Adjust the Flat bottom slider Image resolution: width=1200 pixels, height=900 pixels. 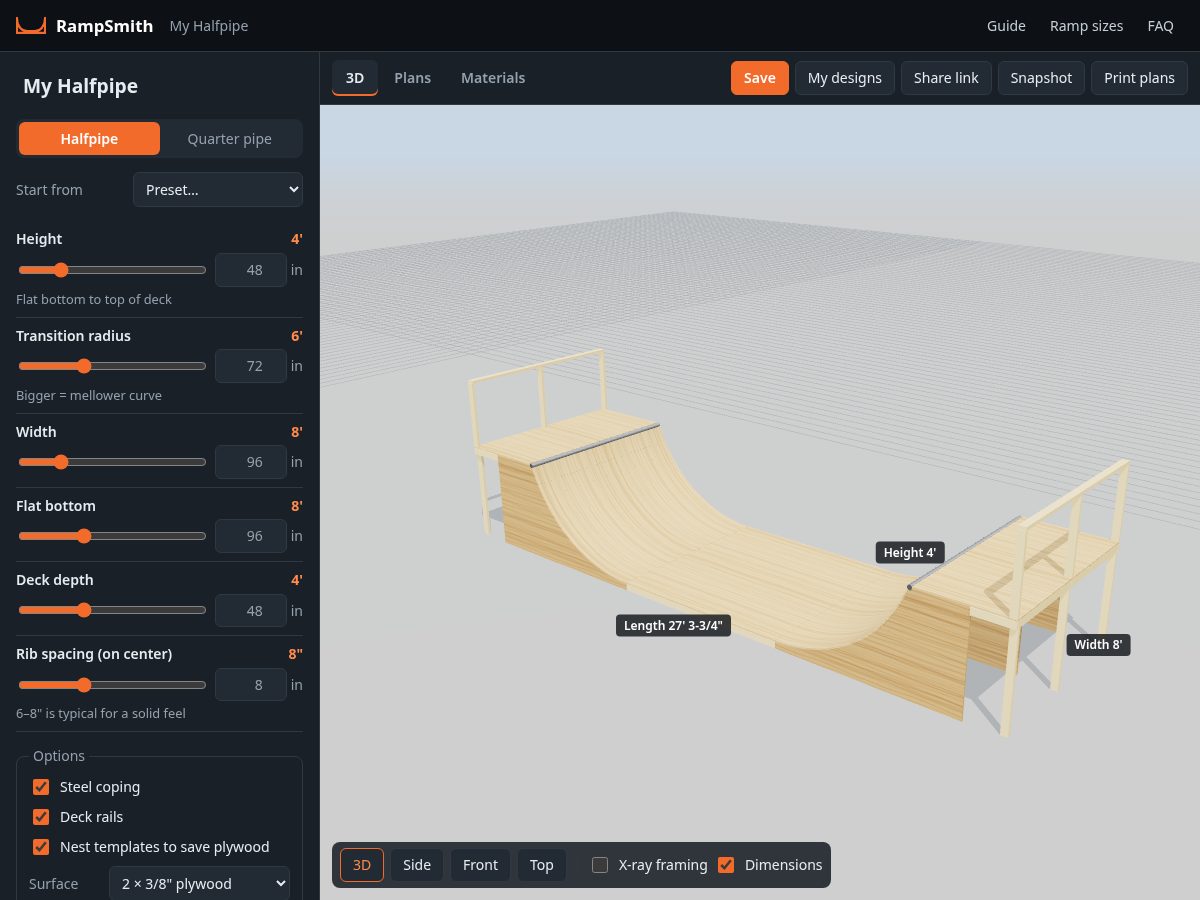[112, 536]
